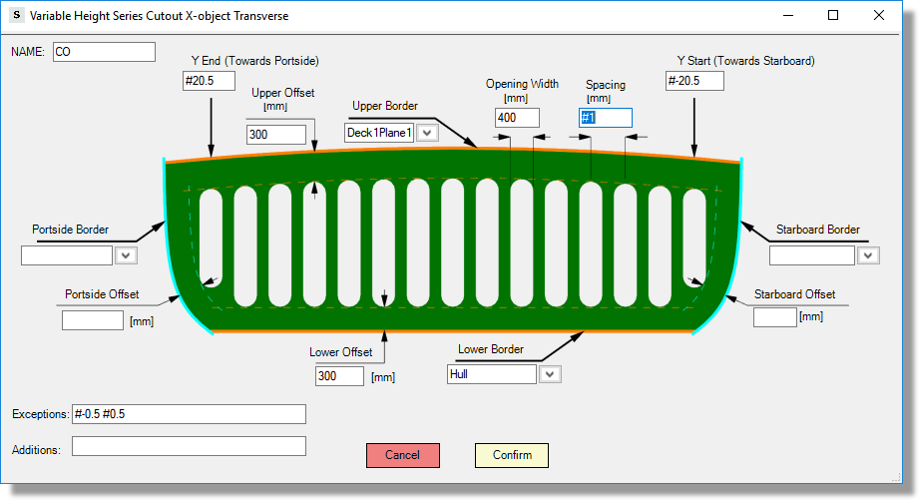This screenshot has height=502, width=922.
Task: Click the Starboard Offset input field
Action: [774, 317]
